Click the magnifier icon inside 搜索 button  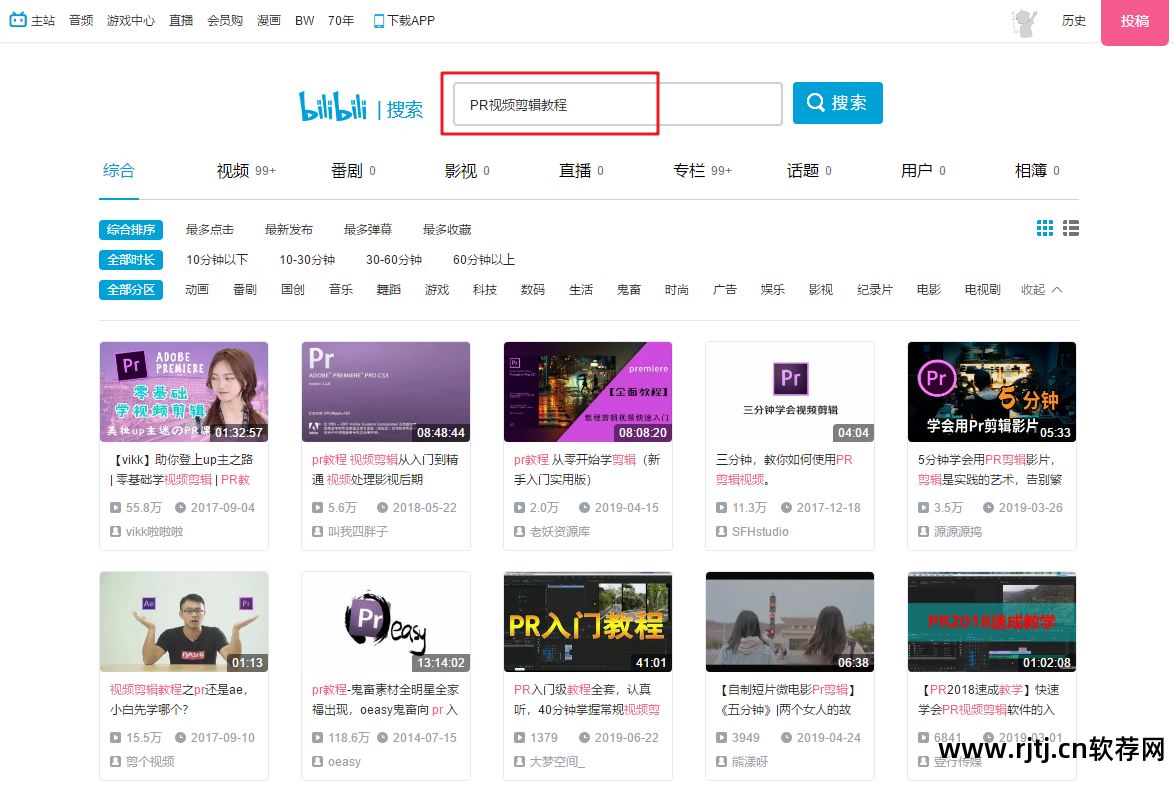coord(818,103)
